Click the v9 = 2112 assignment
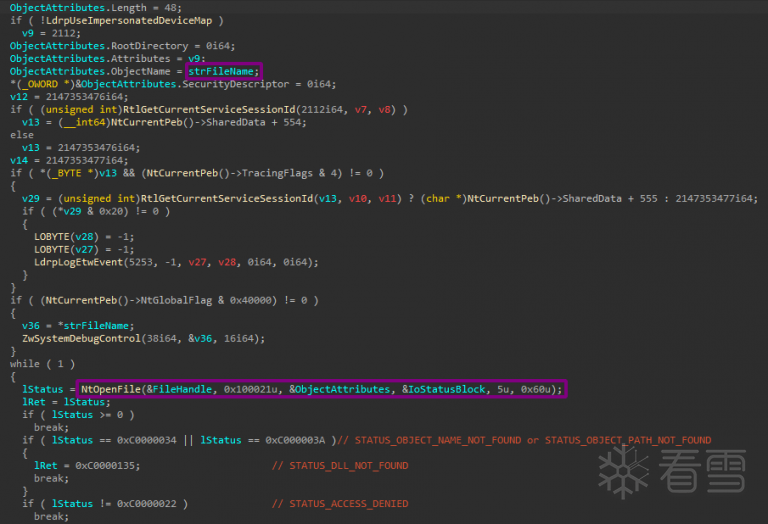The image size is (768, 524). (x=51, y=33)
